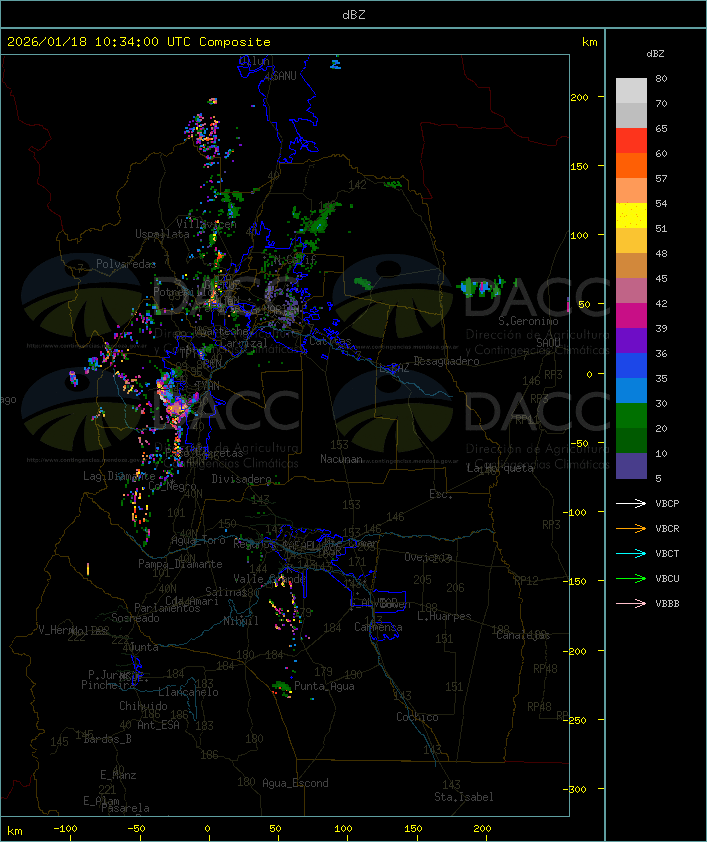The image size is (707, 842).
Task: Click the pink VBBB arrow icon
Action: click(x=631, y=604)
